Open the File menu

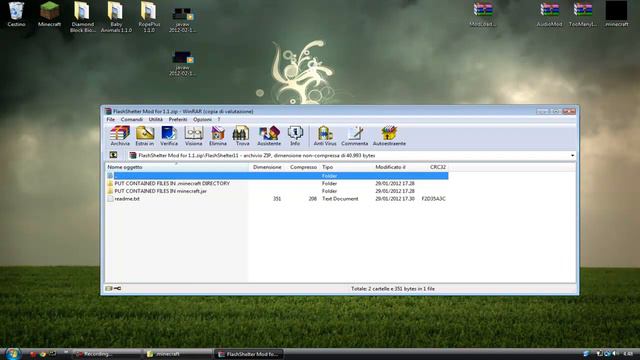click(111, 120)
